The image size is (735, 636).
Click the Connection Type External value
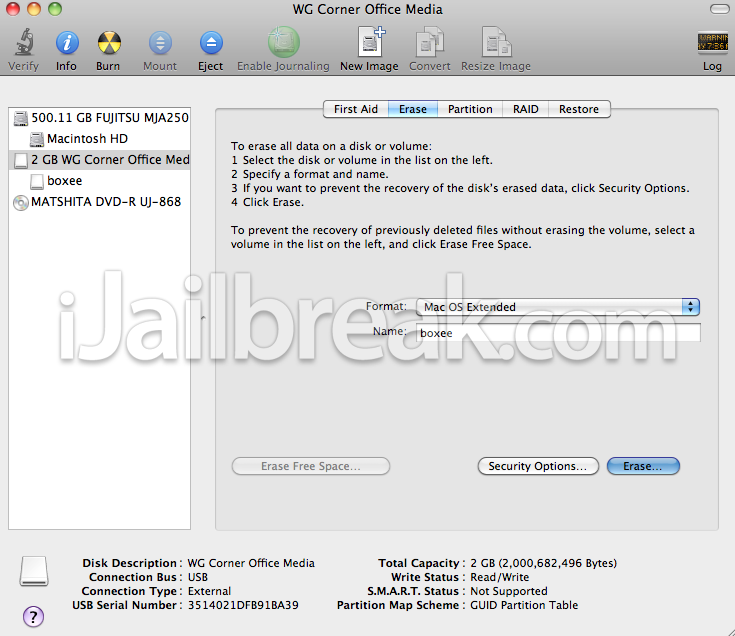click(x=209, y=591)
